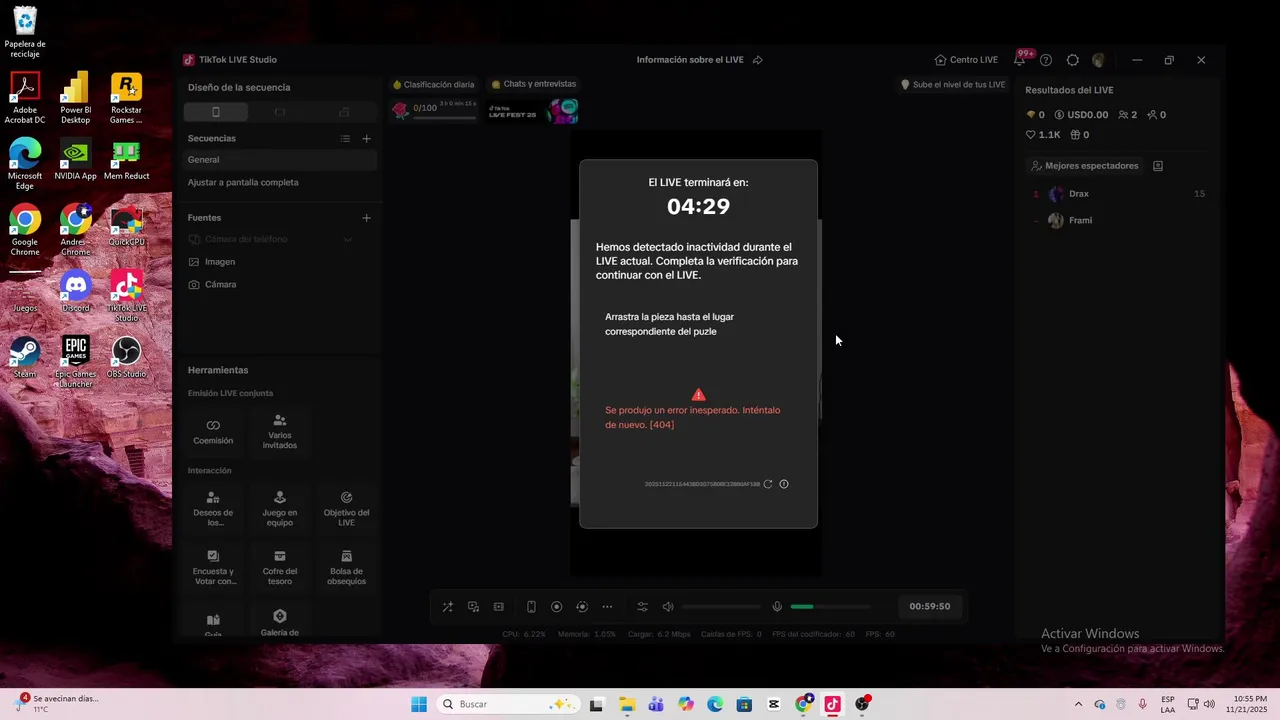The image size is (1280, 720).
Task: Open the Encuesta y Votar tool
Action: pyautogui.click(x=213, y=567)
